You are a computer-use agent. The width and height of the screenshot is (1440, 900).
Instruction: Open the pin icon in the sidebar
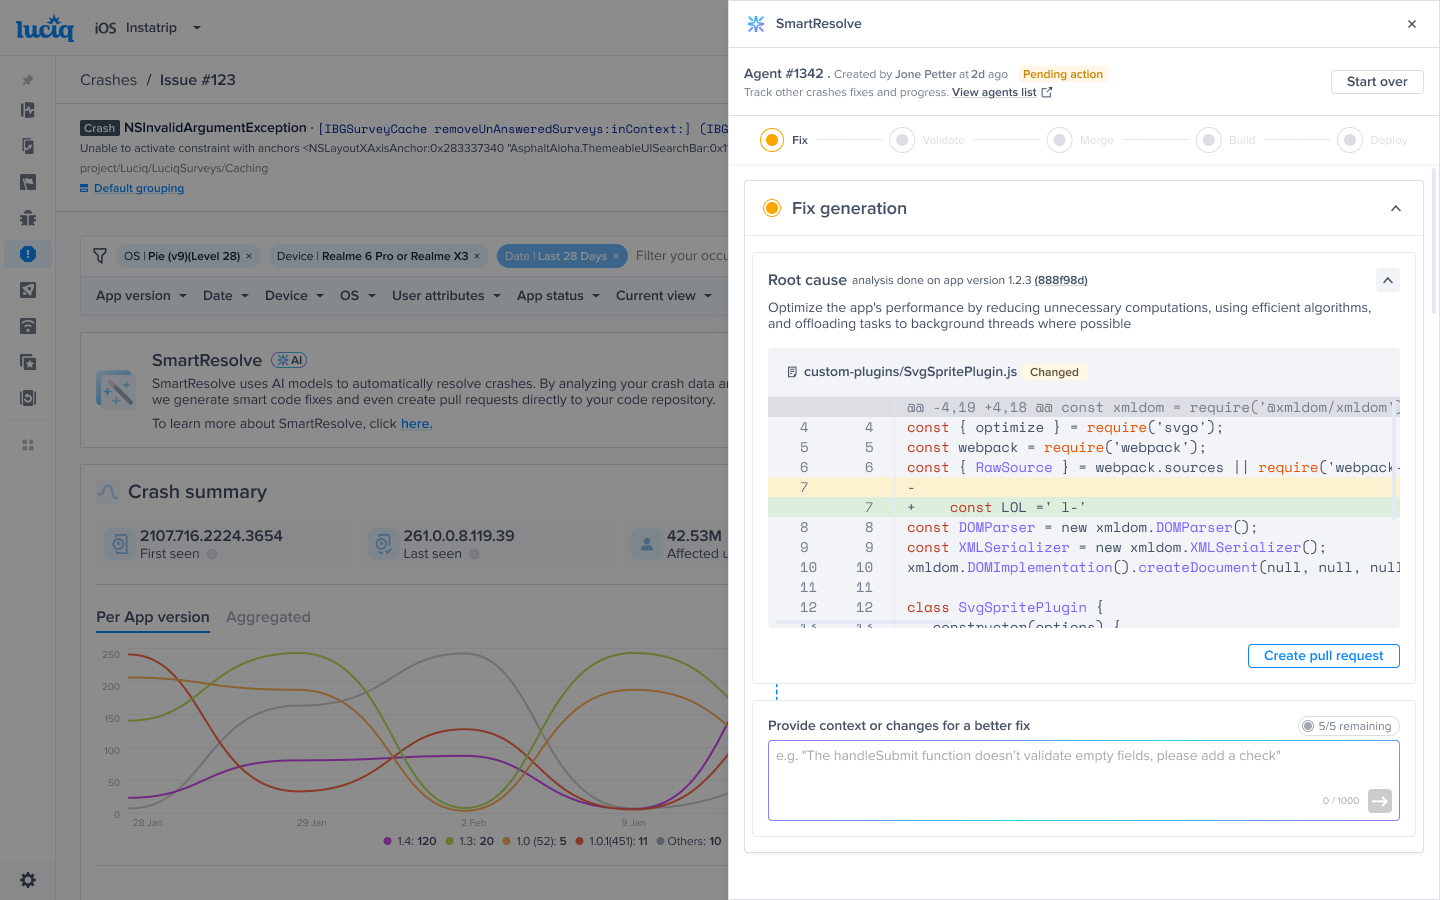click(28, 80)
